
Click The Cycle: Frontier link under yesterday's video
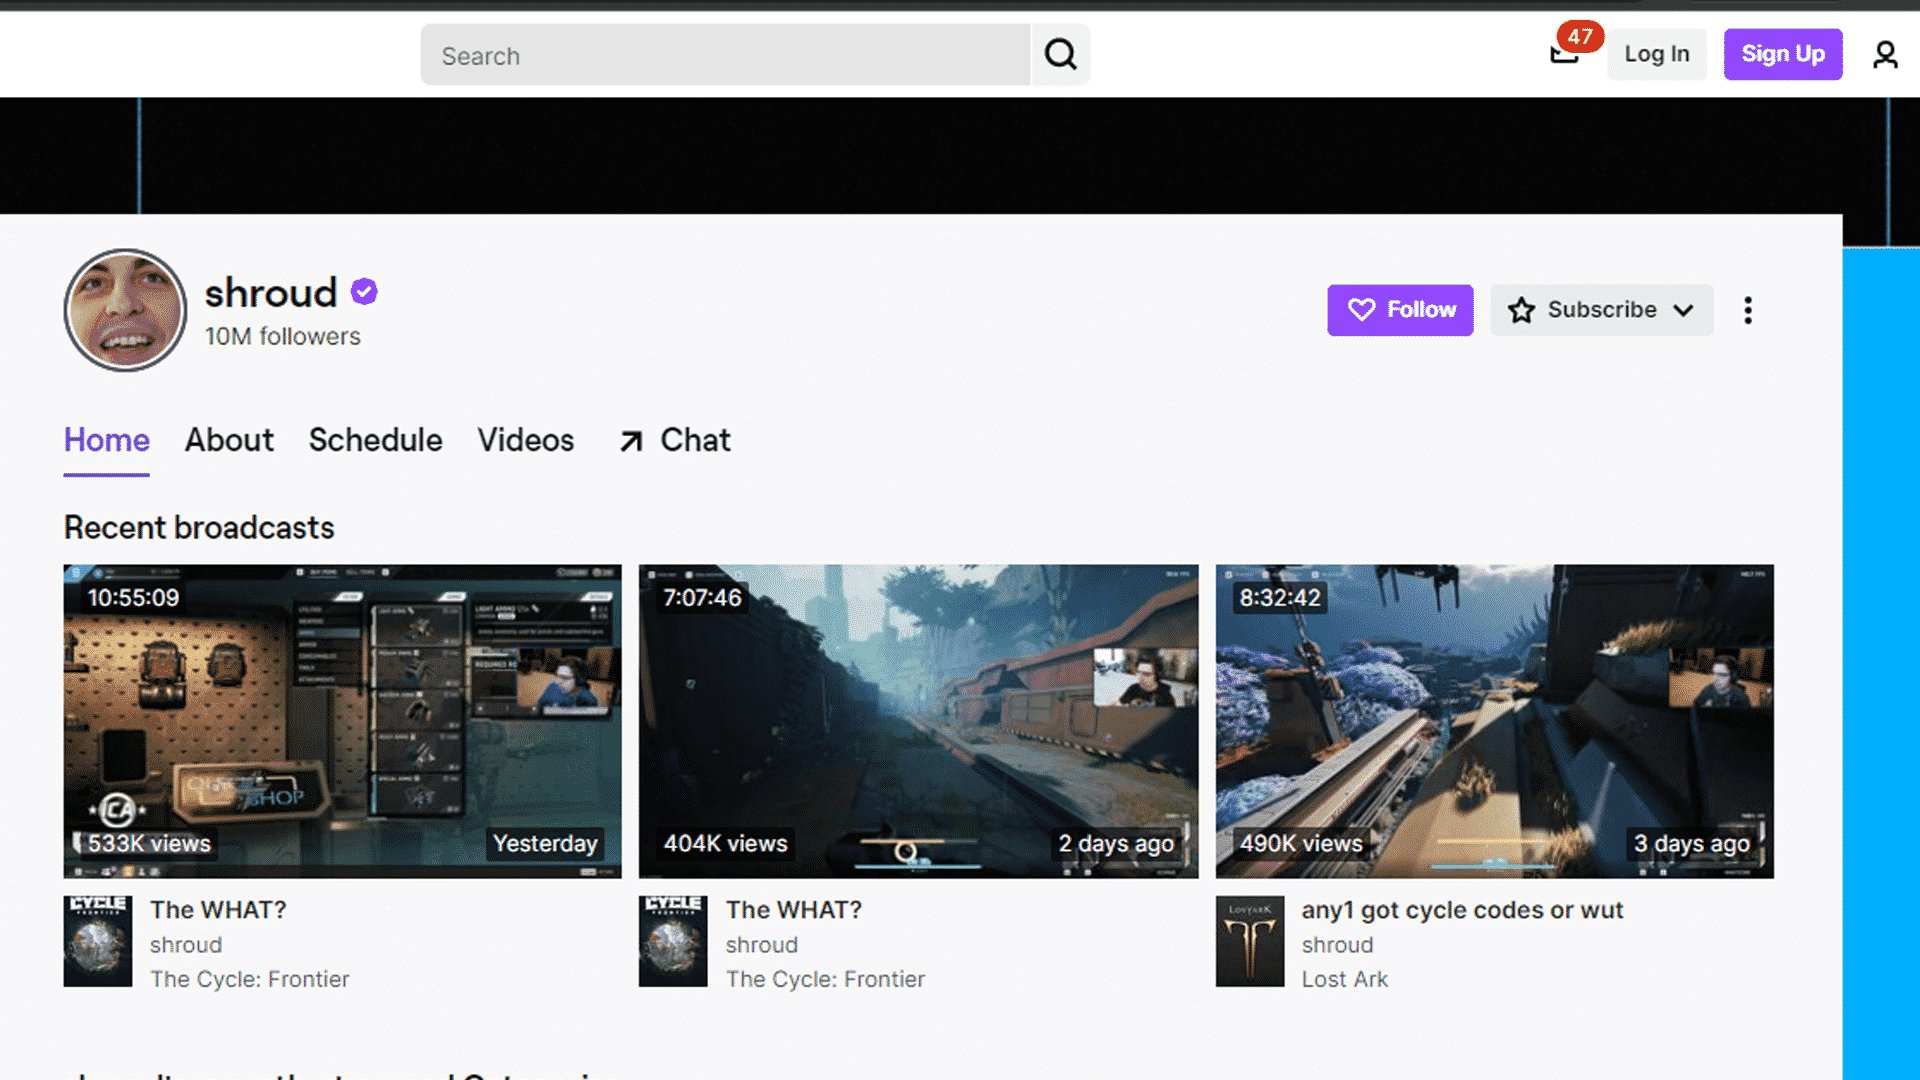pos(250,979)
